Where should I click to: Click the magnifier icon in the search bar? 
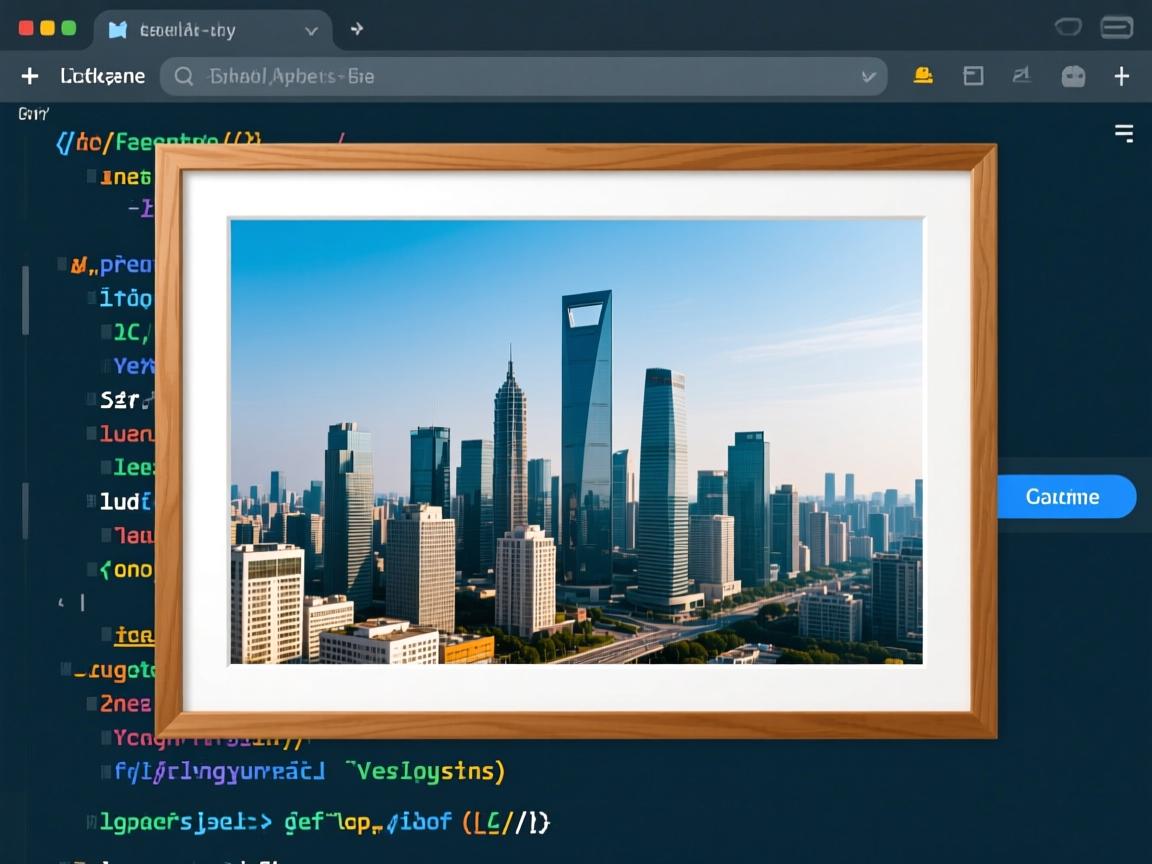(184, 76)
